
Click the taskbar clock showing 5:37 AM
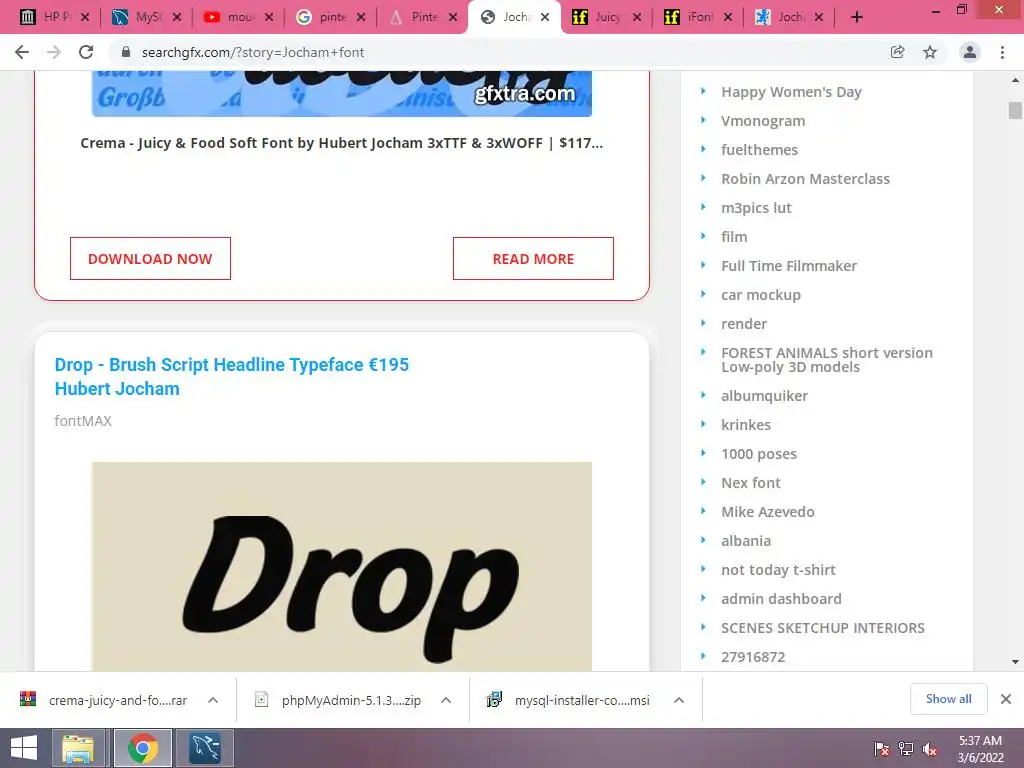(x=980, y=749)
